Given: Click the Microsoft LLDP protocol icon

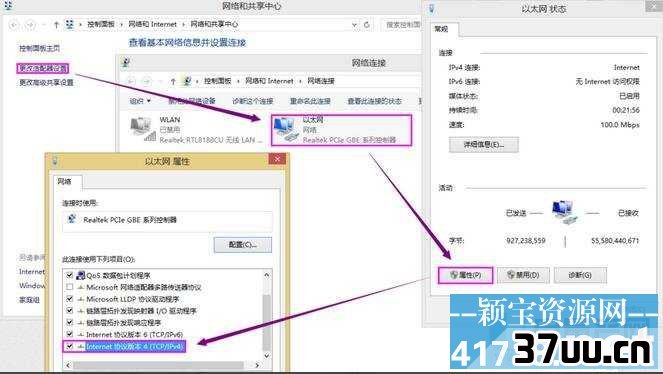Looking at the screenshot, I should point(81,299).
